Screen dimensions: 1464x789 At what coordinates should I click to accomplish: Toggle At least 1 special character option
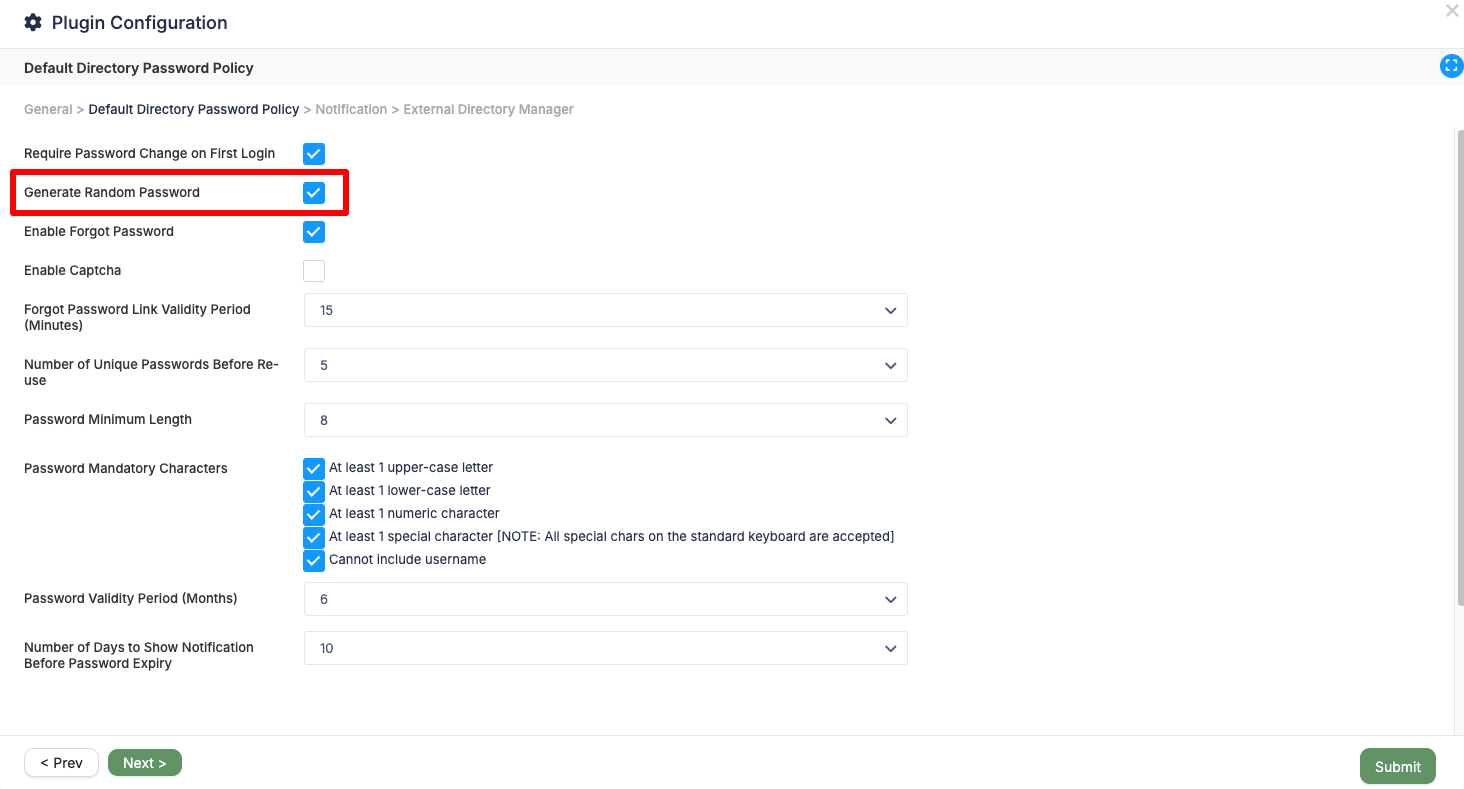click(x=314, y=537)
